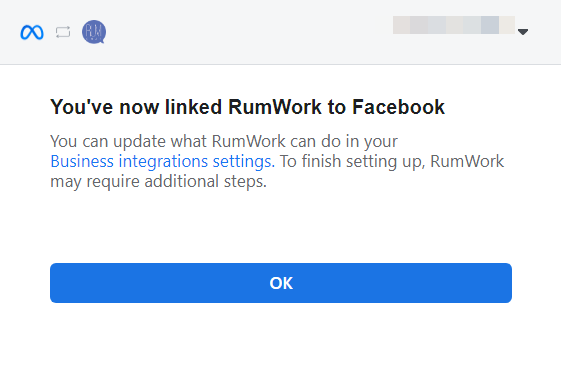The height and width of the screenshot is (368, 561).
Task: Confirm the dialog with the OK button
Action: [281, 283]
